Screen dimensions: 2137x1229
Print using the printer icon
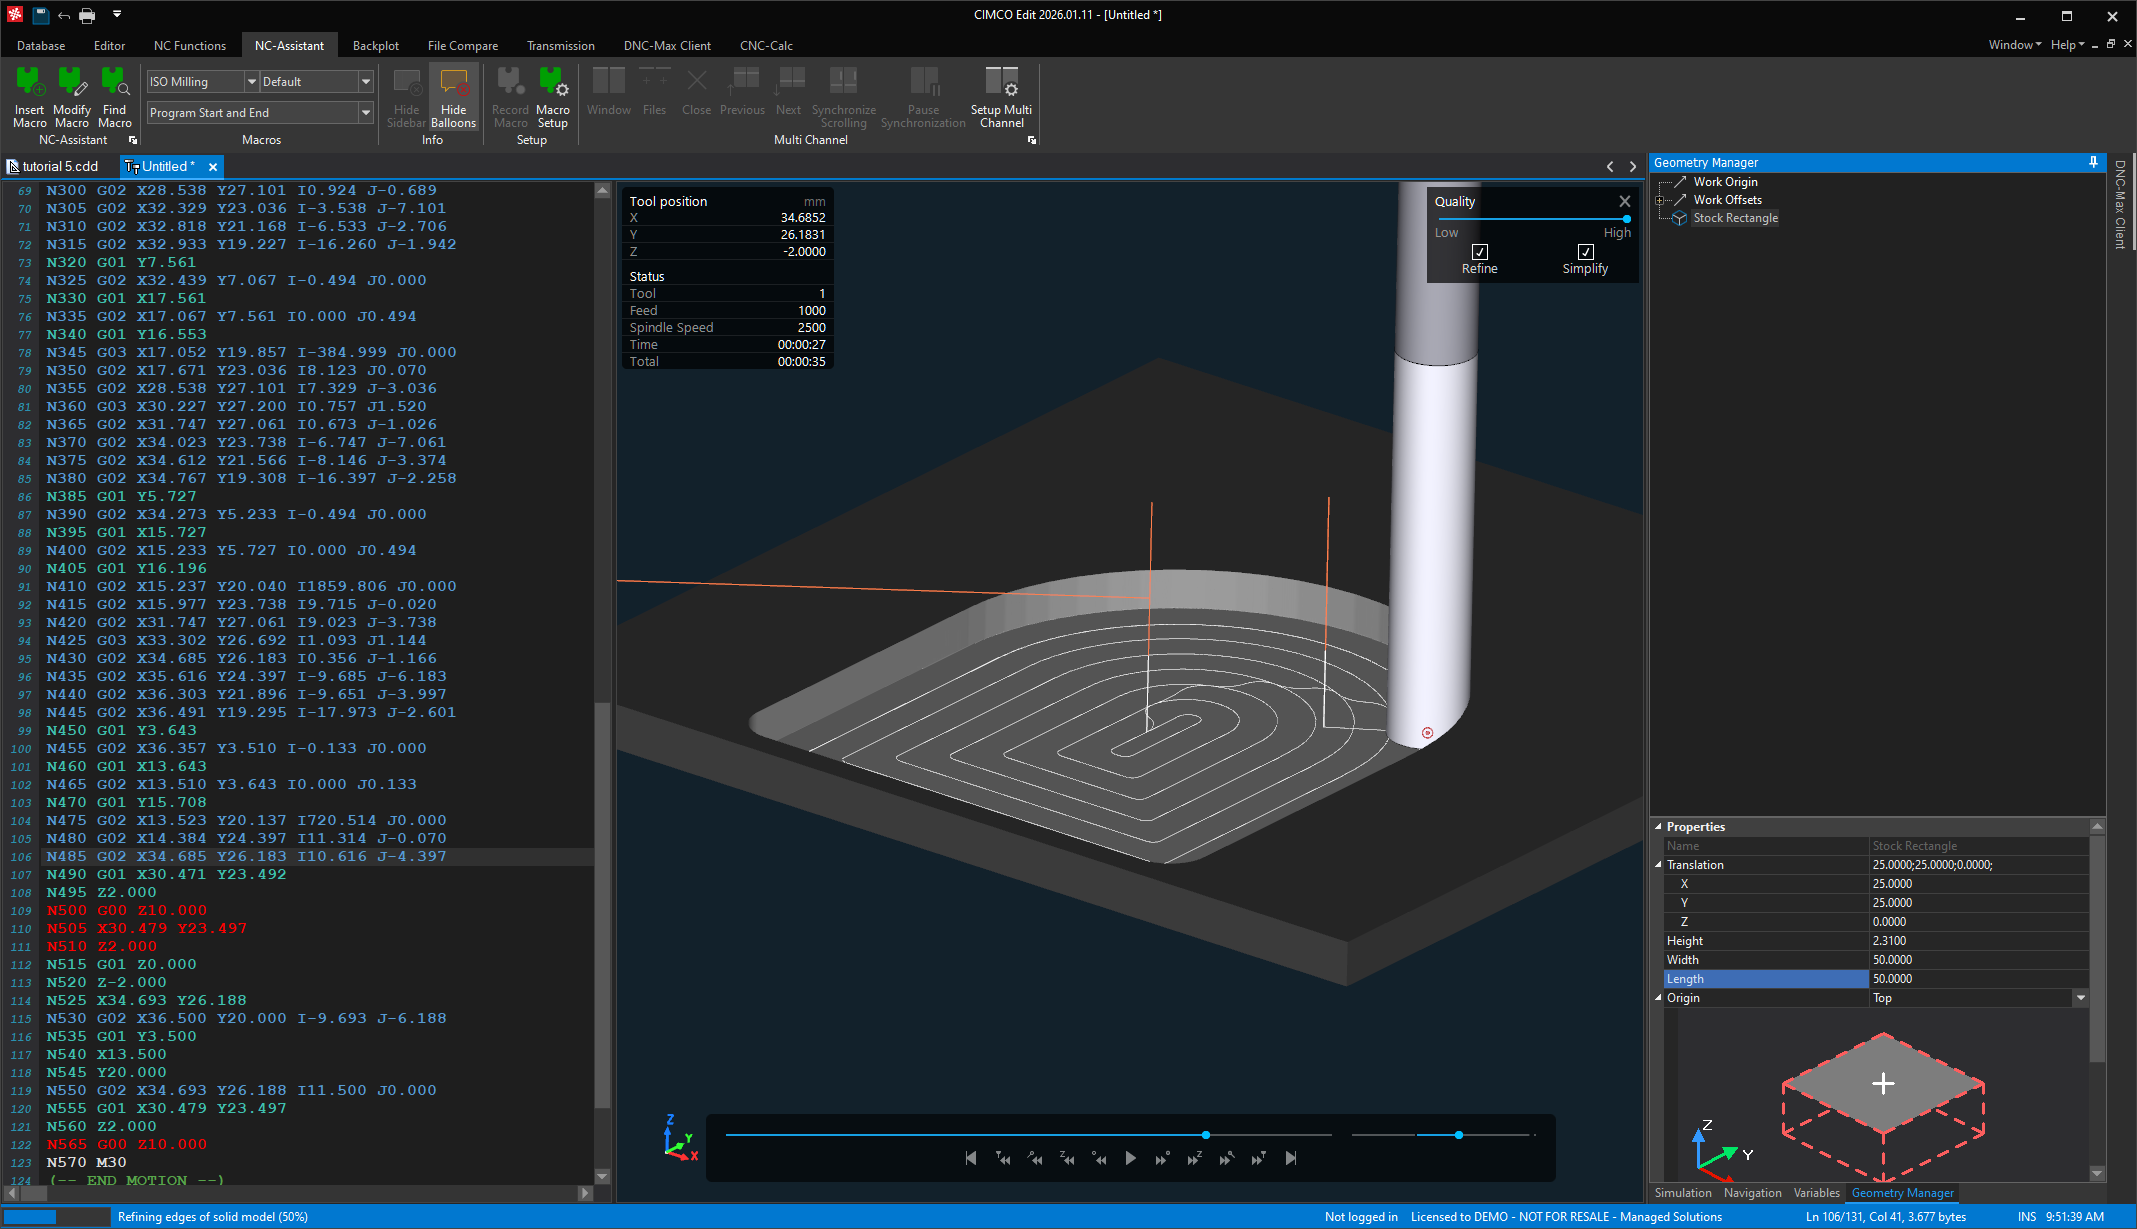pos(87,15)
